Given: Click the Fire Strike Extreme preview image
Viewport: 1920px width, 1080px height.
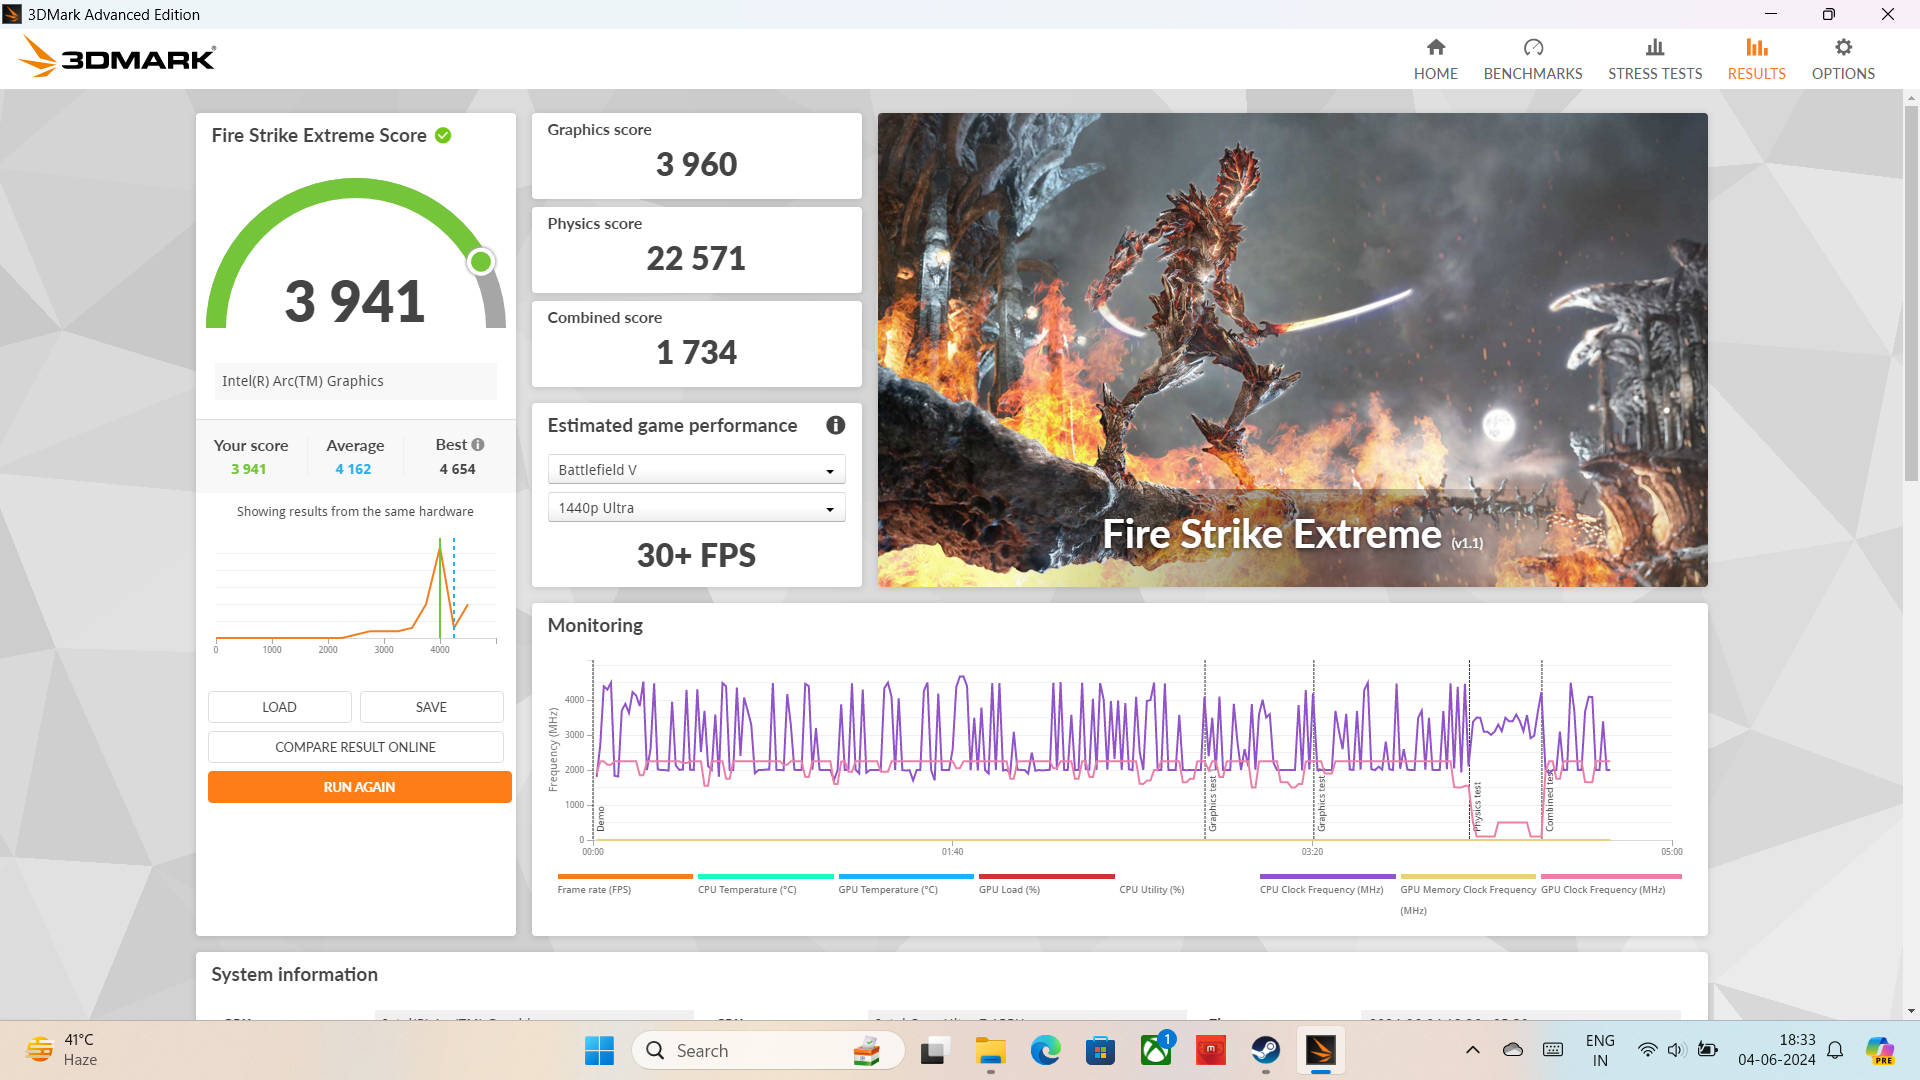Looking at the screenshot, I should [1292, 349].
